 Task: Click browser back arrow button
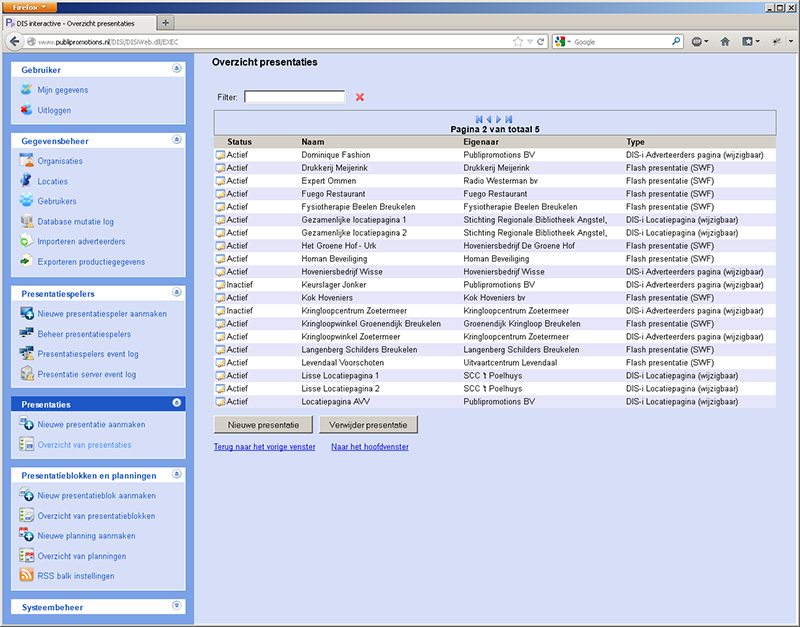click(x=14, y=41)
